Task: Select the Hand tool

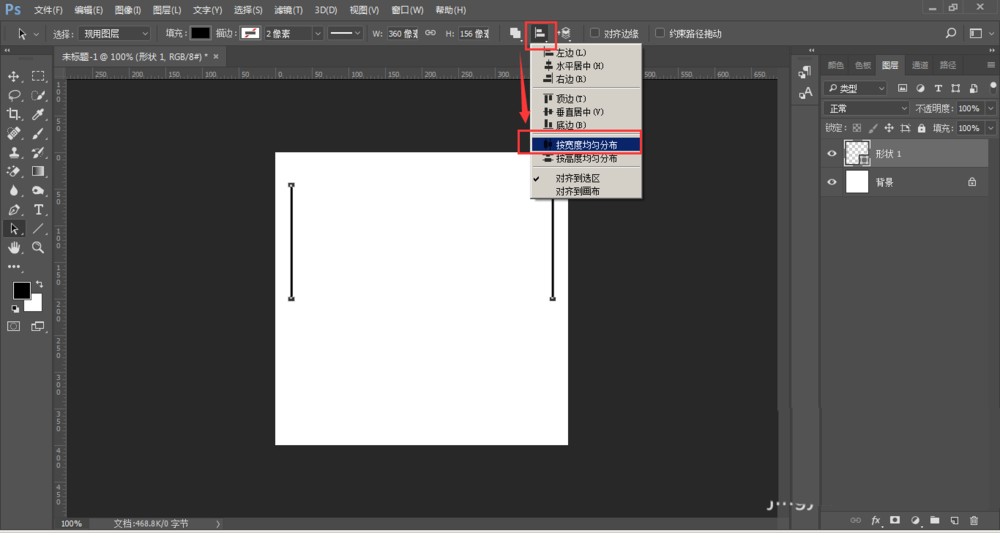Action: [x=14, y=247]
